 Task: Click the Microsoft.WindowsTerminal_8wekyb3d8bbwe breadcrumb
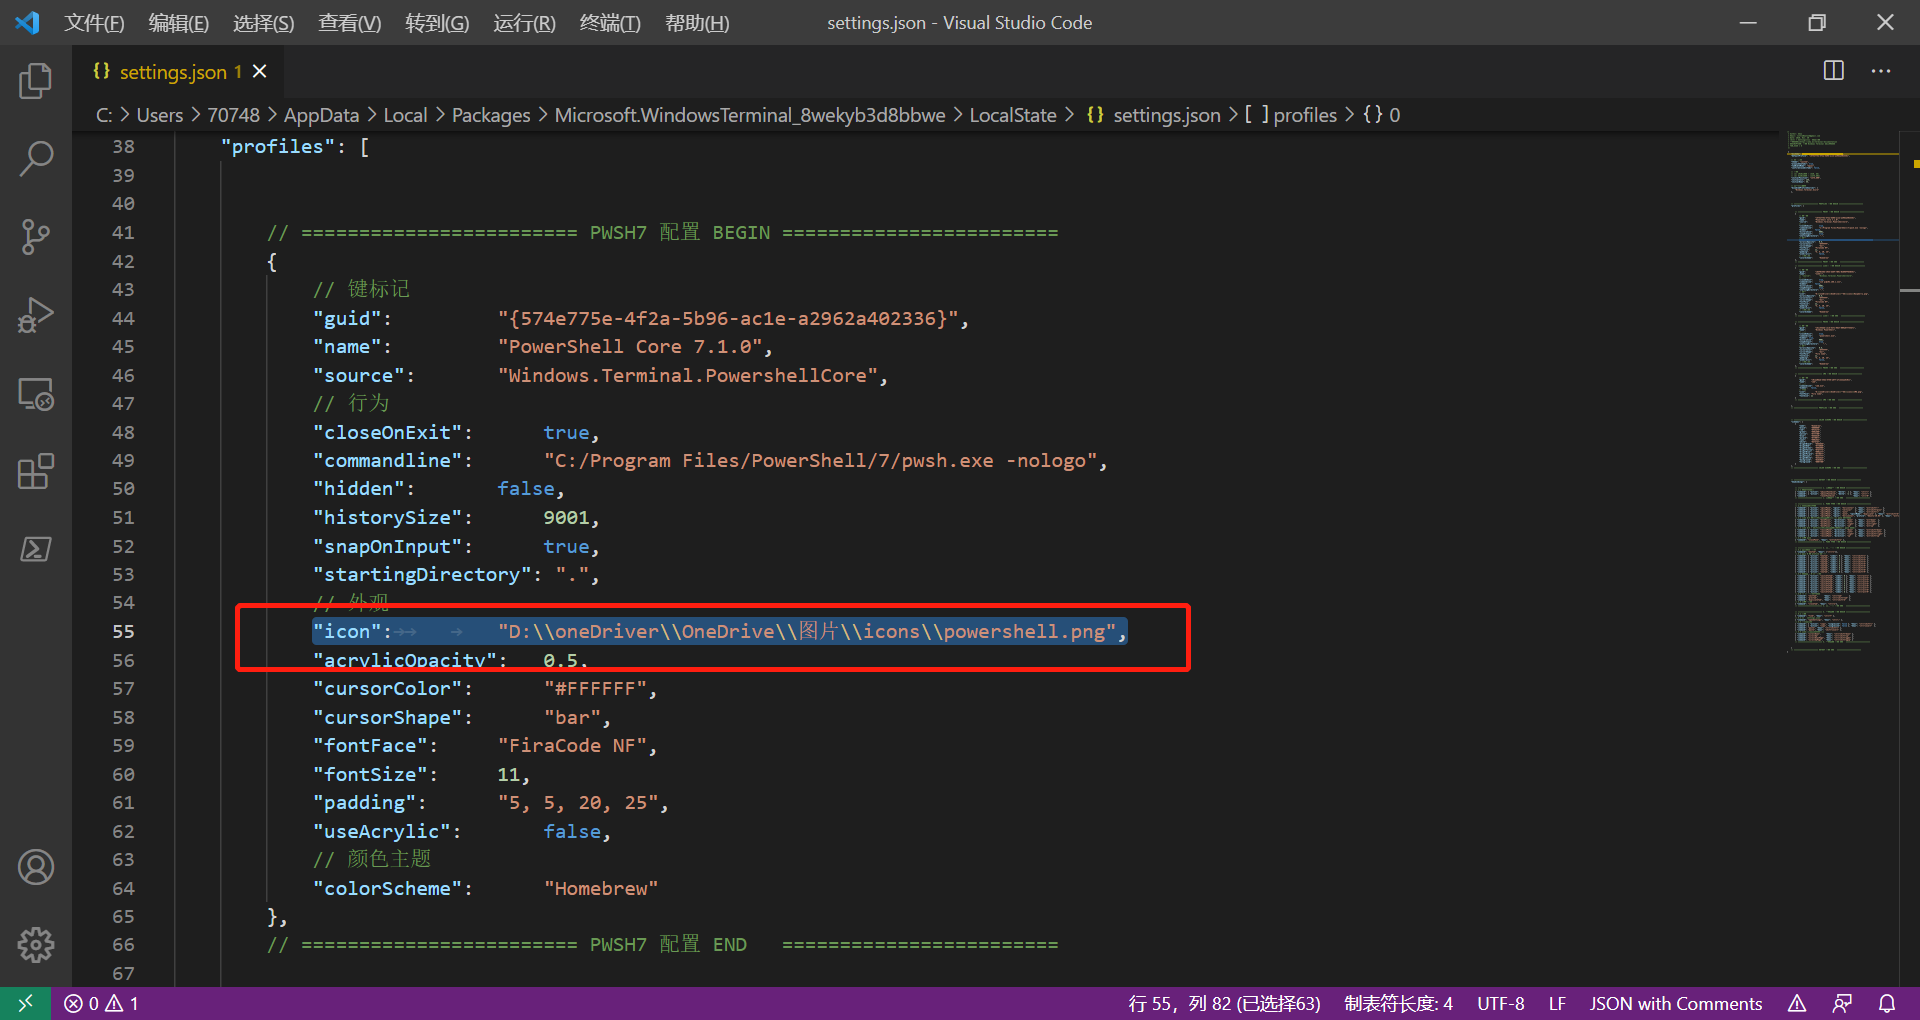750,115
